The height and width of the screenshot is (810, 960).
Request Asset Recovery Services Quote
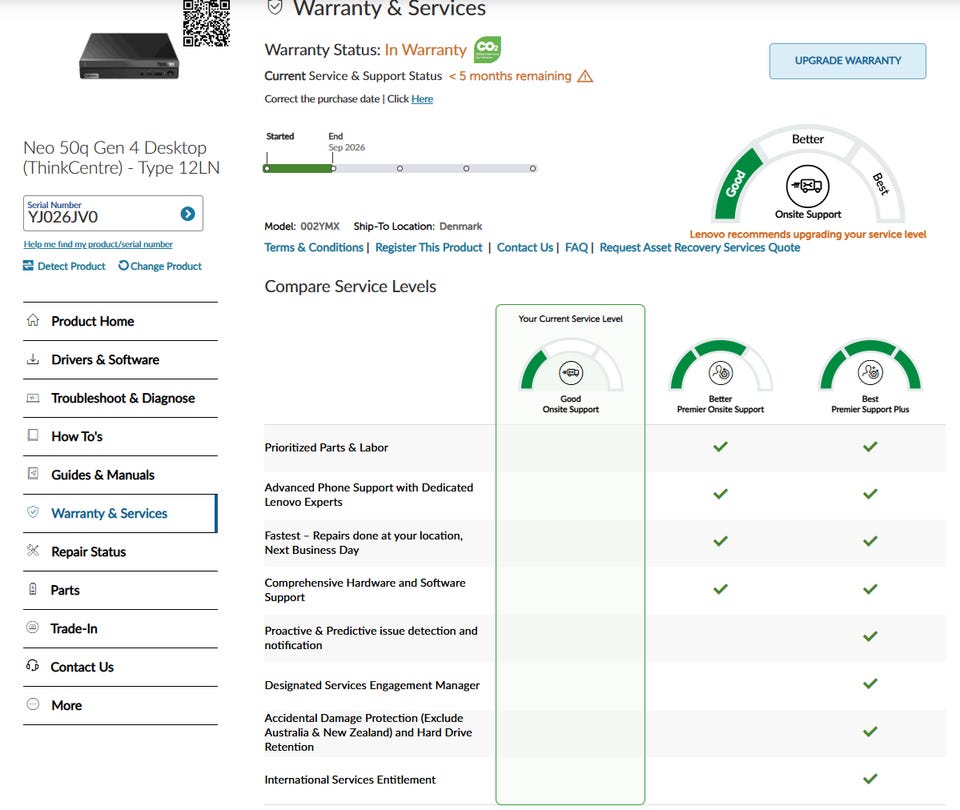[700, 247]
